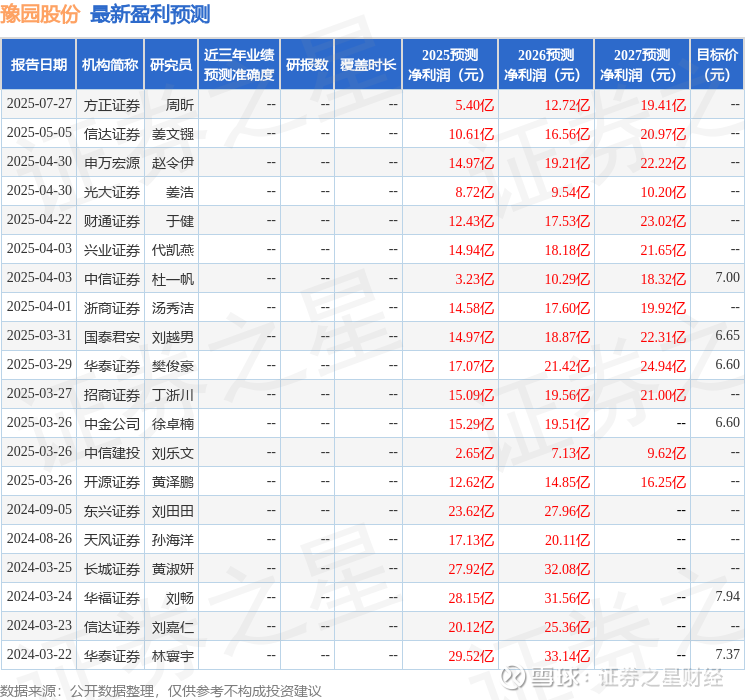Select the date 2025-05-05
This screenshot has width=745, height=700.
39,133
